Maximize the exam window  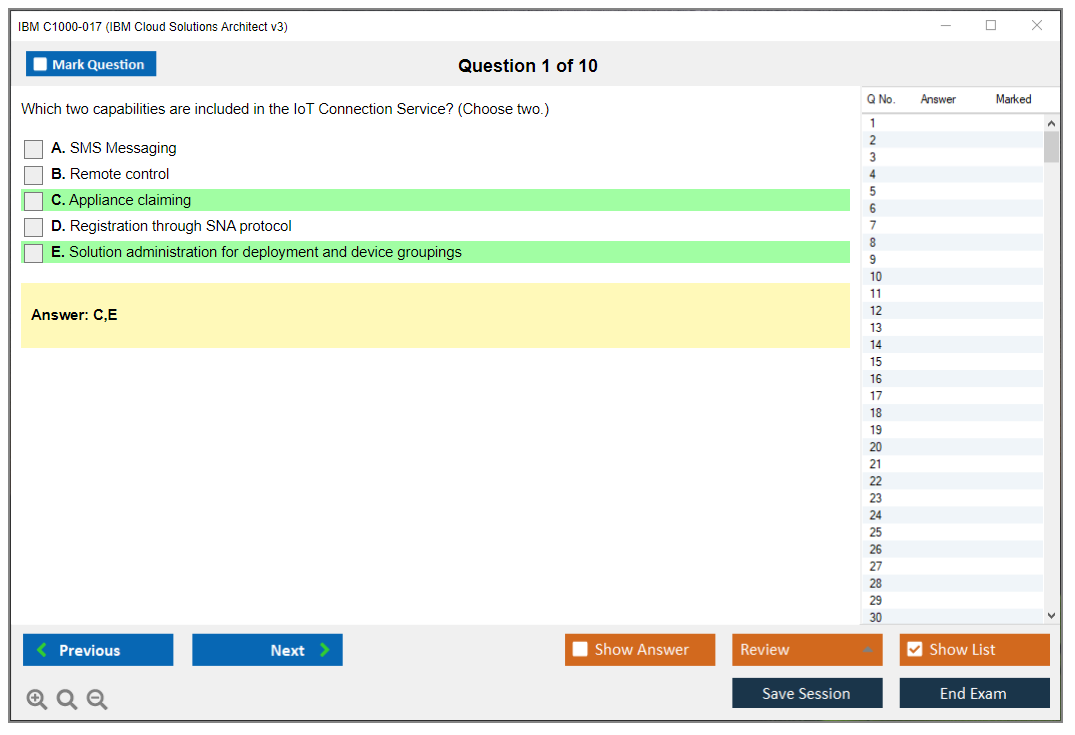pyautogui.click(x=991, y=26)
